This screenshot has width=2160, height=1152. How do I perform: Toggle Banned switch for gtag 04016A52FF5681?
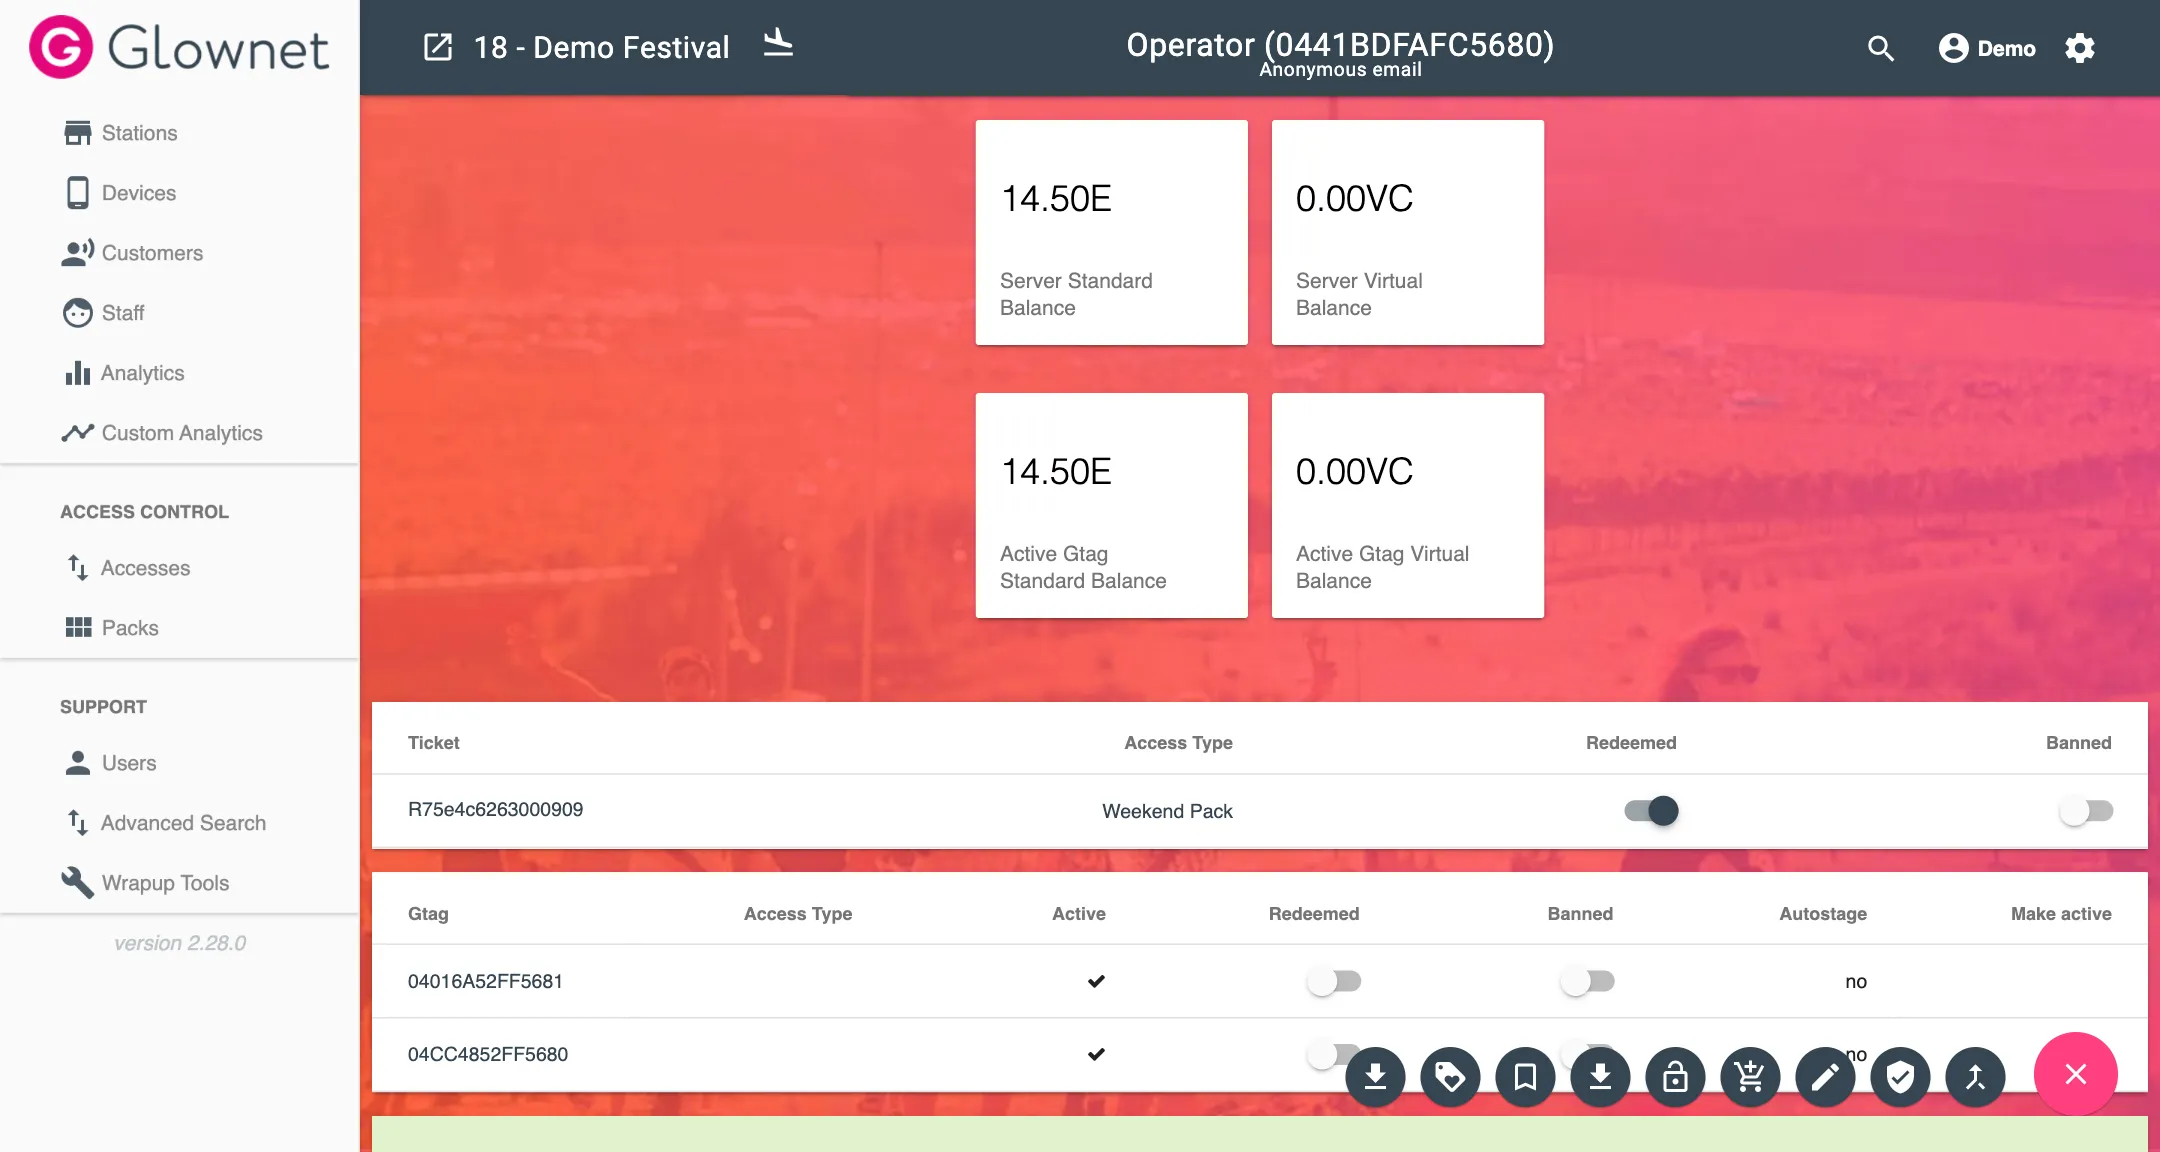[x=1587, y=981]
